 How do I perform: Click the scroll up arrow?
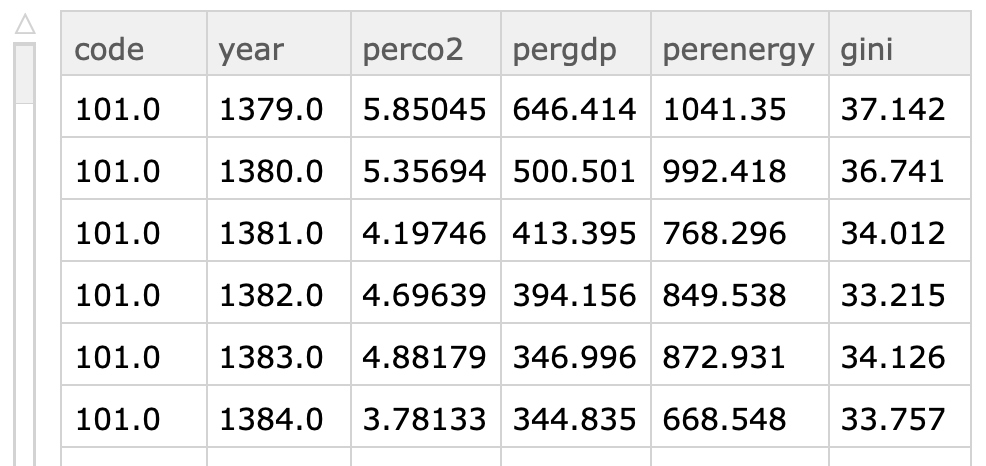(25, 25)
